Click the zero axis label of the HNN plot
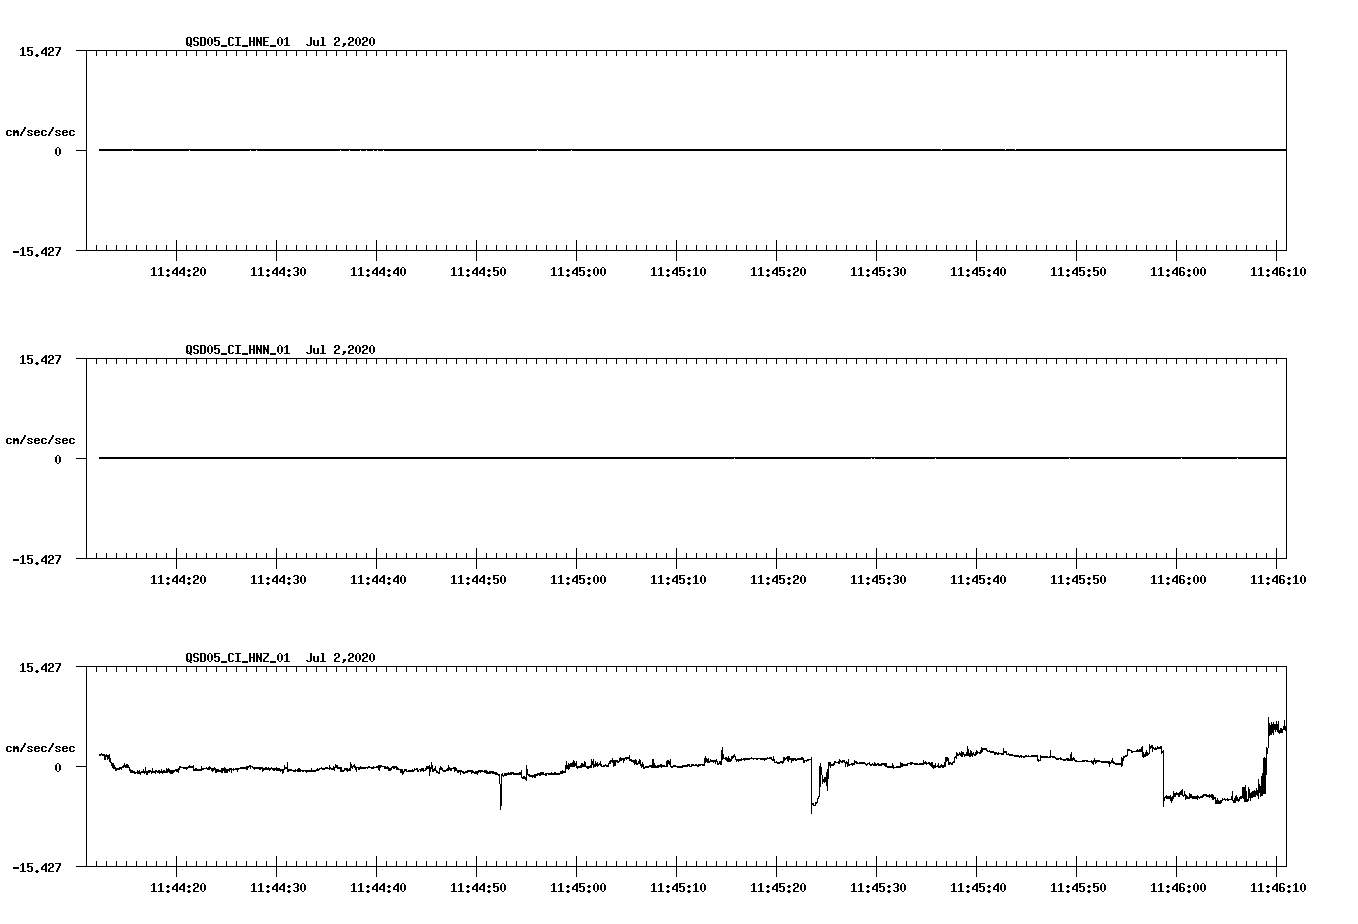The height and width of the screenshot is (924, 1358). coord(58,459)
